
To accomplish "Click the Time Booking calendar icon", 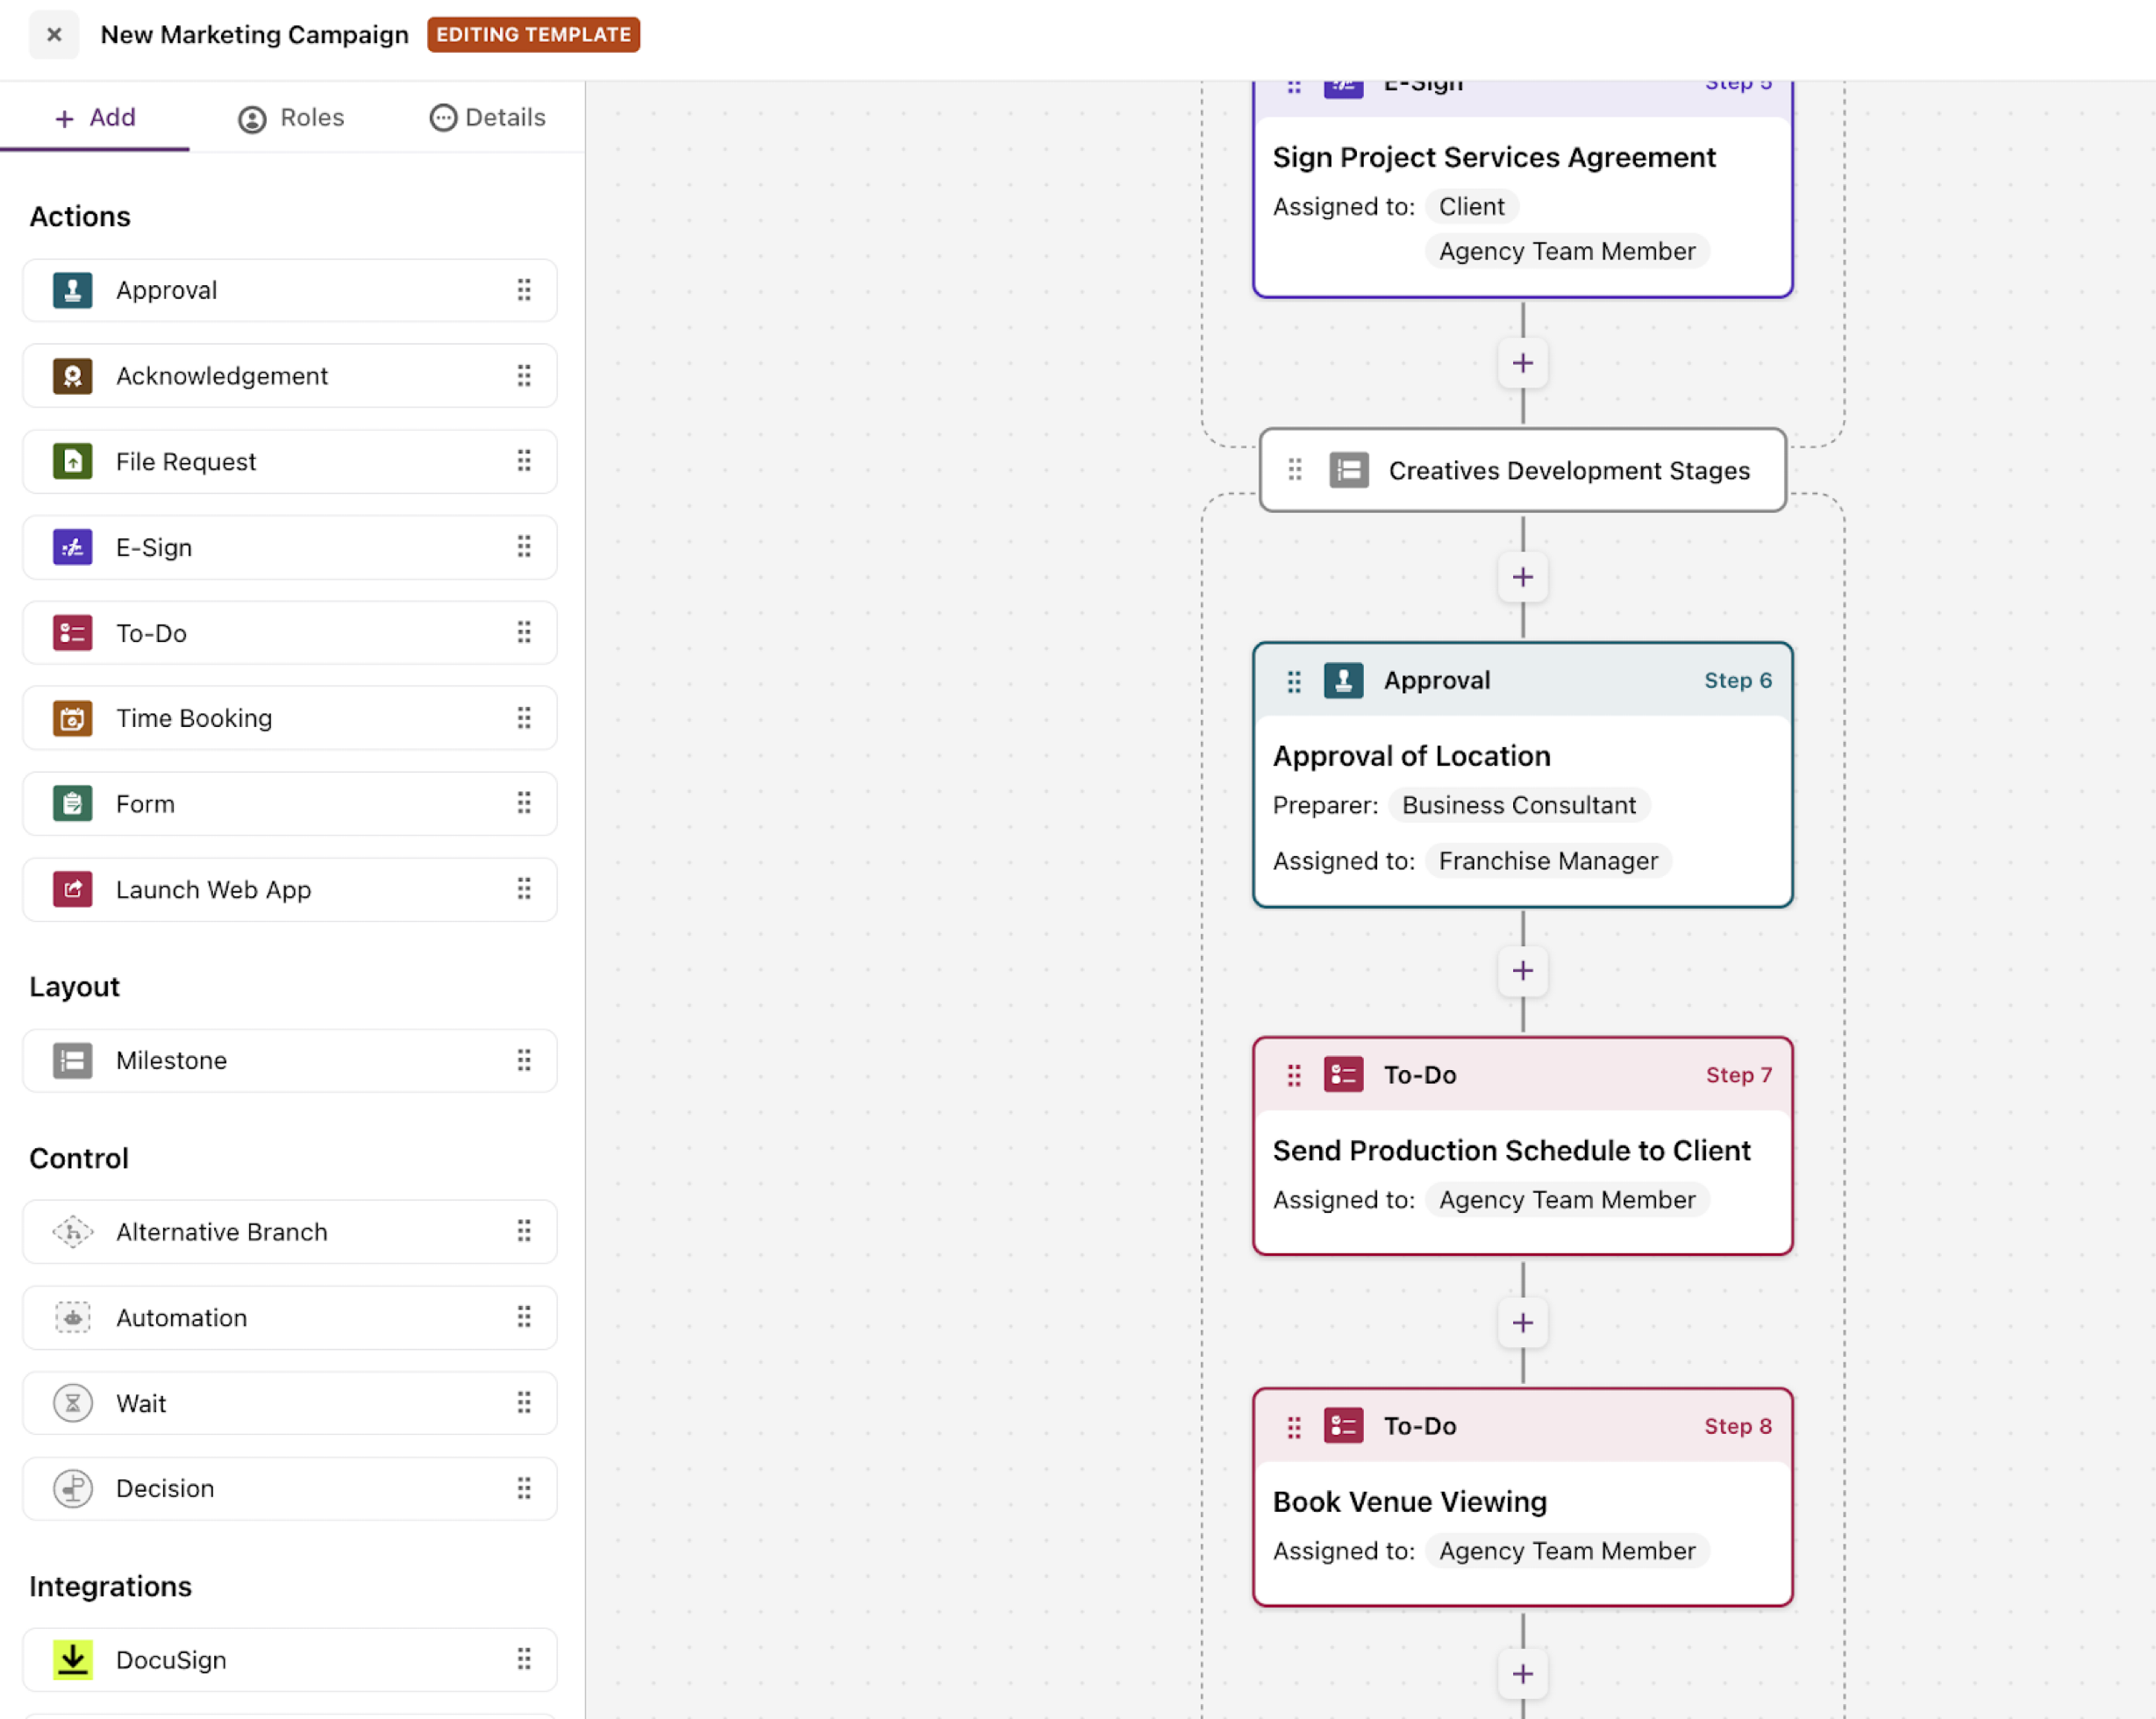I will point(72,718).
